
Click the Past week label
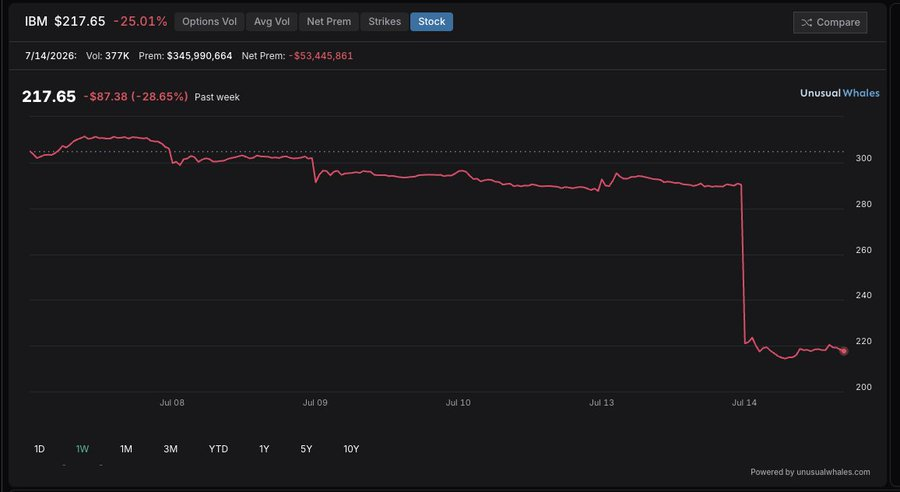217,97
